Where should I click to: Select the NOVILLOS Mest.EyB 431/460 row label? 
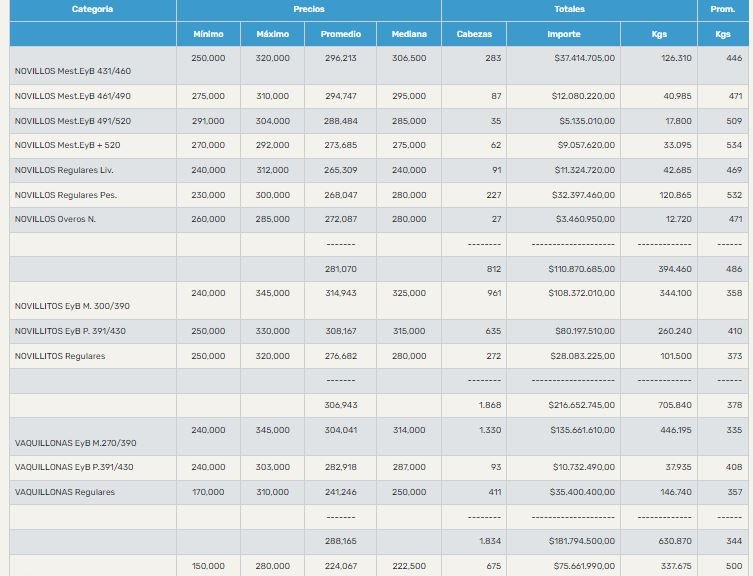pos(73,71)
